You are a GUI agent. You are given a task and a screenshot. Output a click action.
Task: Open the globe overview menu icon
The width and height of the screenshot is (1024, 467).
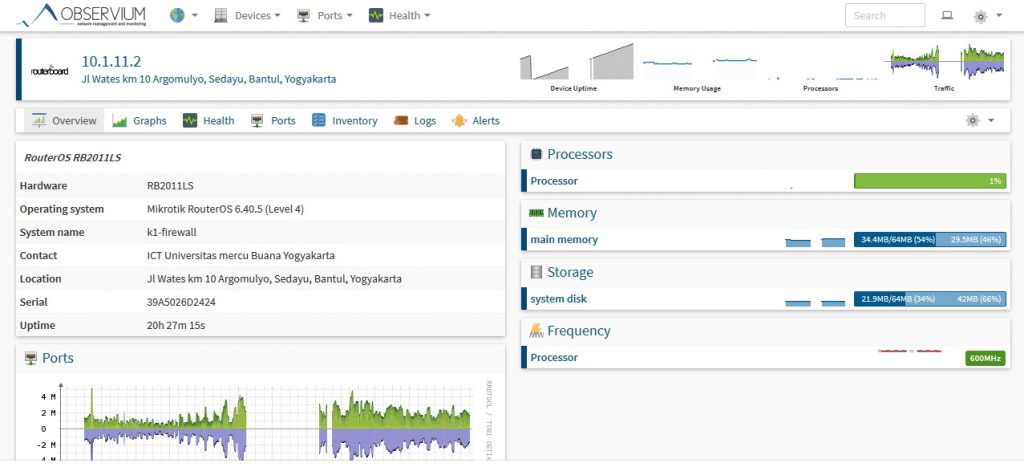point(177,16)
